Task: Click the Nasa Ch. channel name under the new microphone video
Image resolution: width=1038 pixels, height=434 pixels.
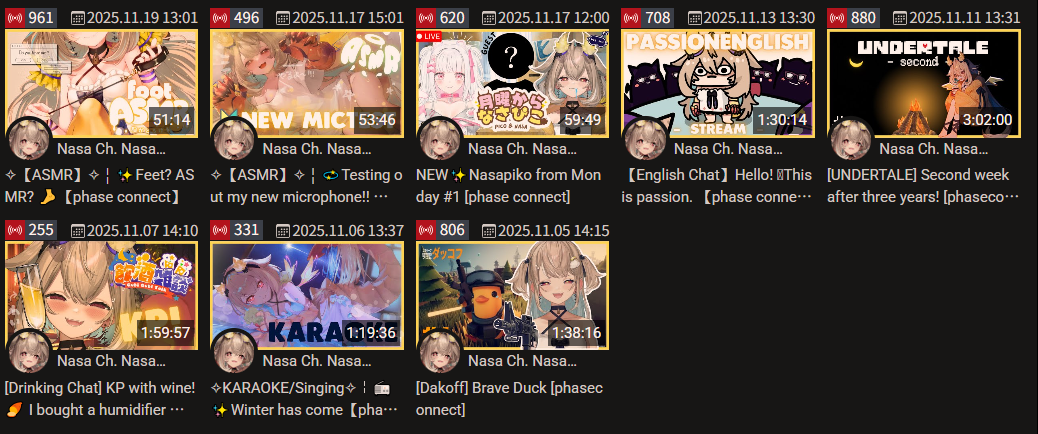Action: (317, 148)
